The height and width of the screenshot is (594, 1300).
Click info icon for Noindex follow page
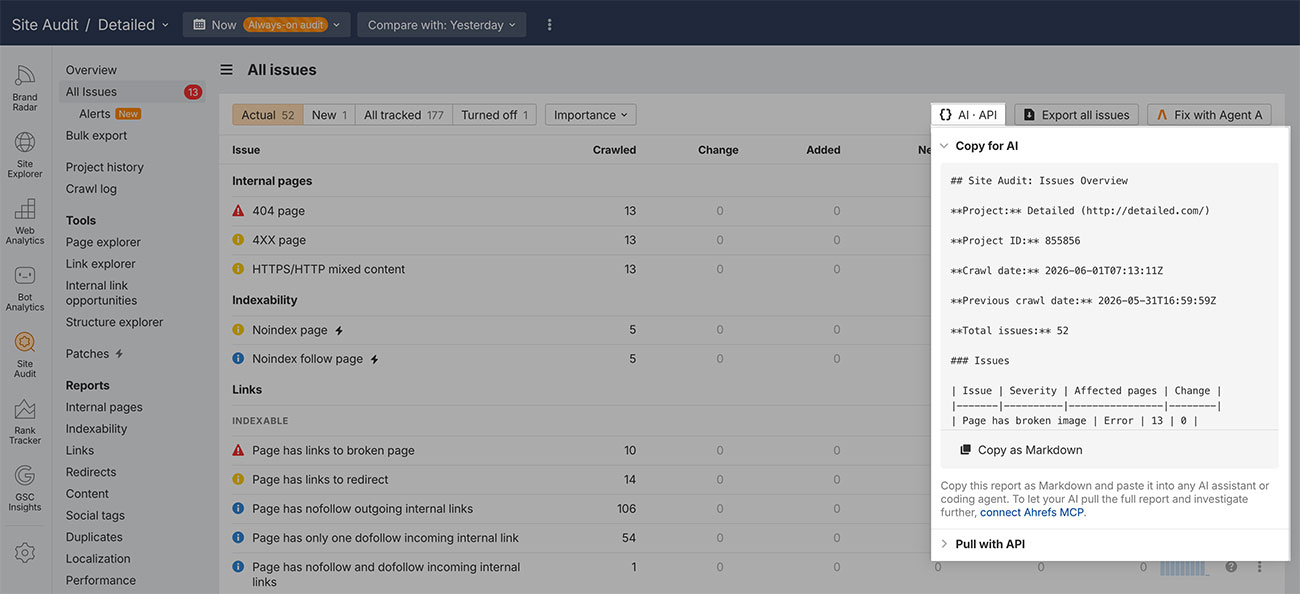coord(238,359)
